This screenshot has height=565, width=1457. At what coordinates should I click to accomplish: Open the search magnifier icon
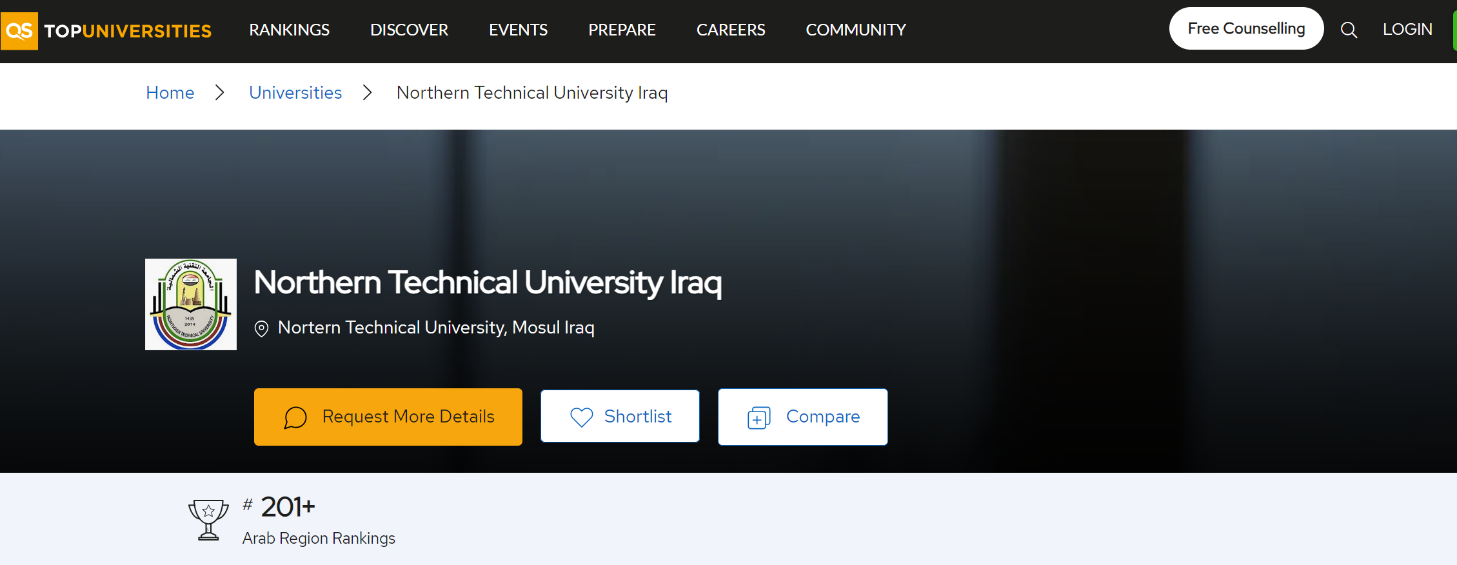tap(1349, 30)
